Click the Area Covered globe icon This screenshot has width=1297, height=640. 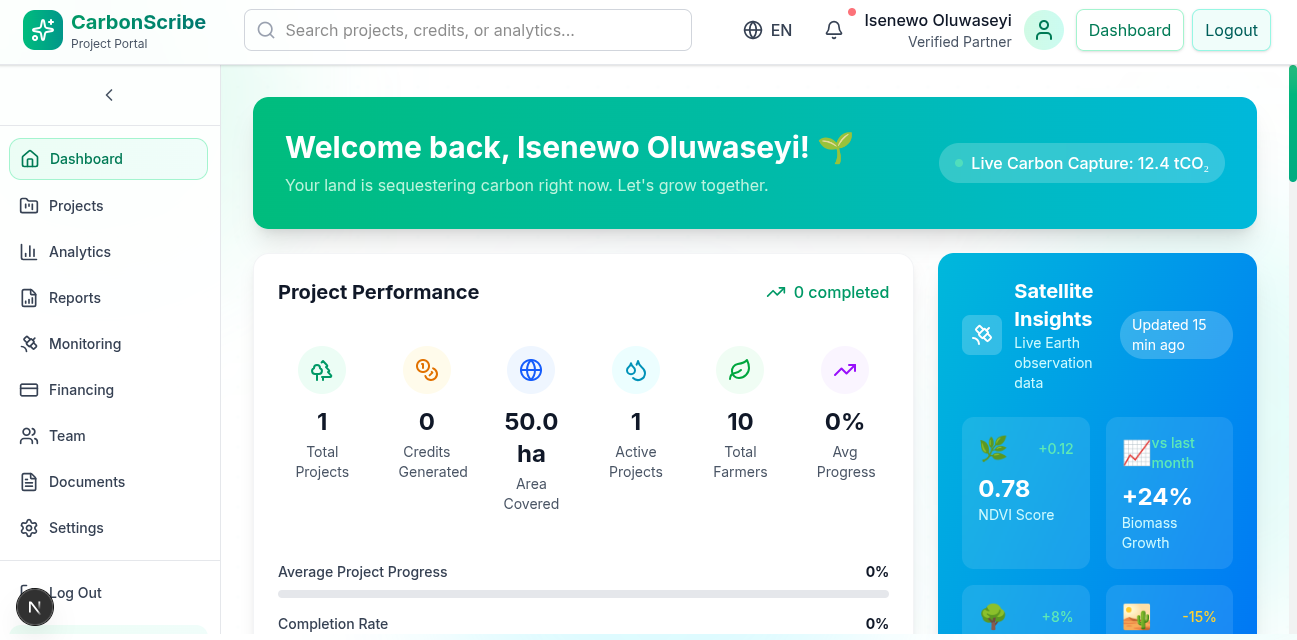click(531, 371)
